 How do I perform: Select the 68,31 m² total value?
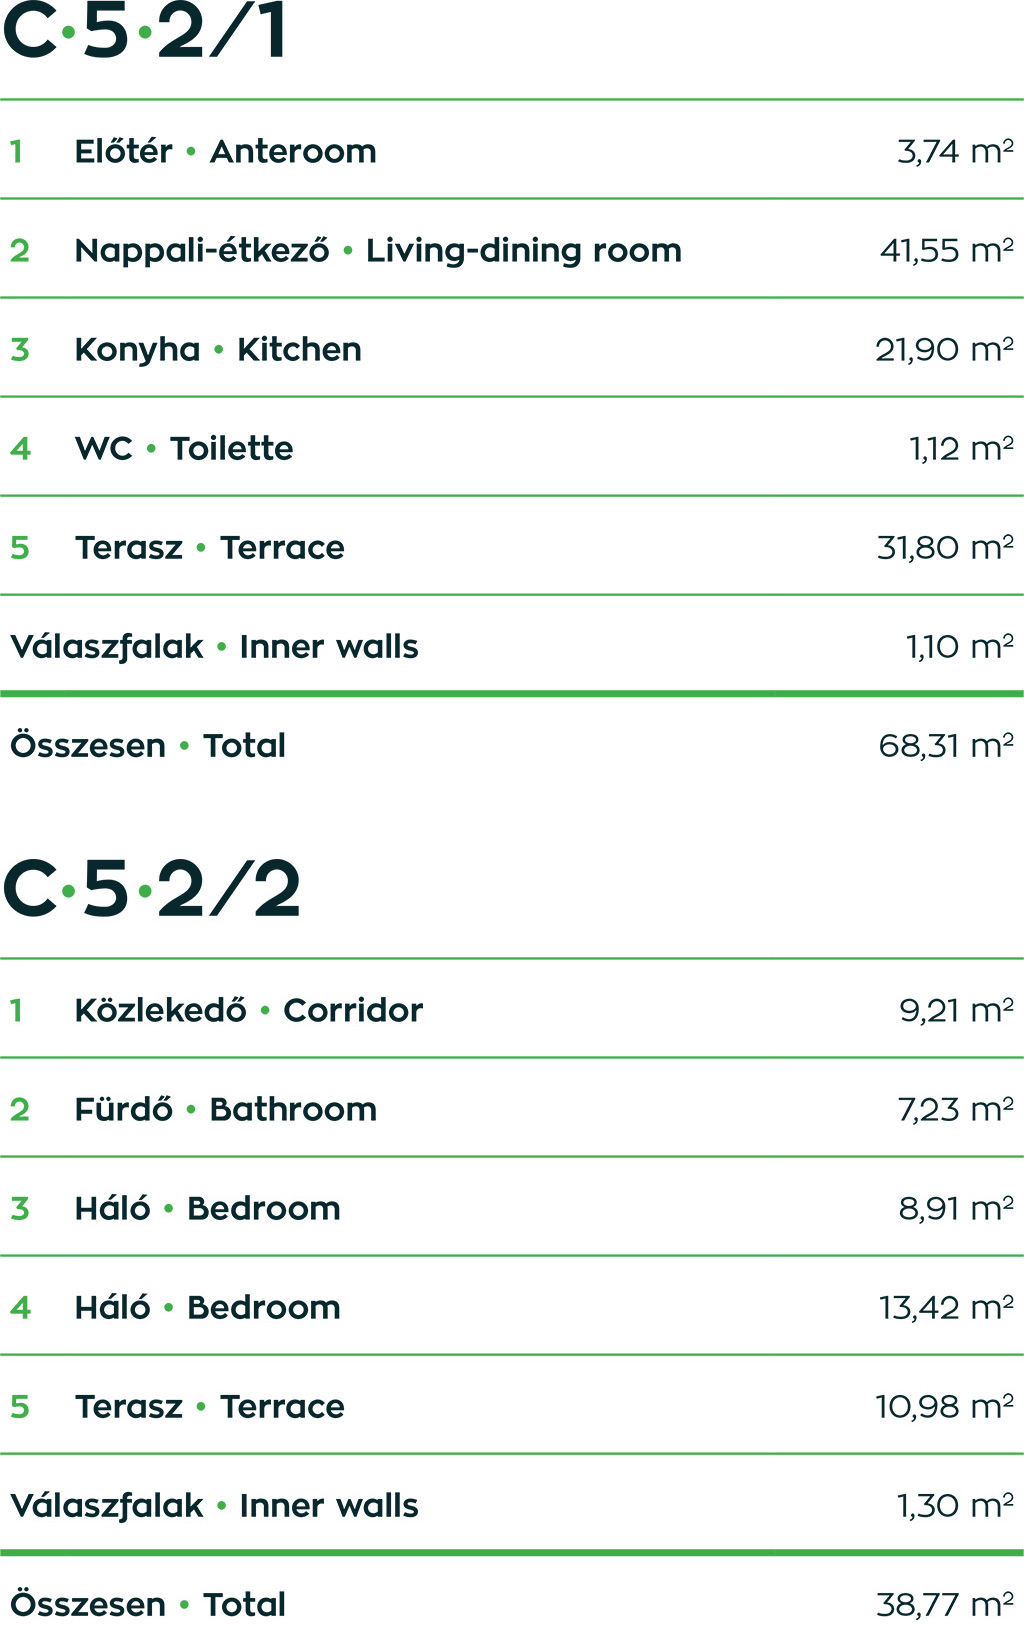946,746
